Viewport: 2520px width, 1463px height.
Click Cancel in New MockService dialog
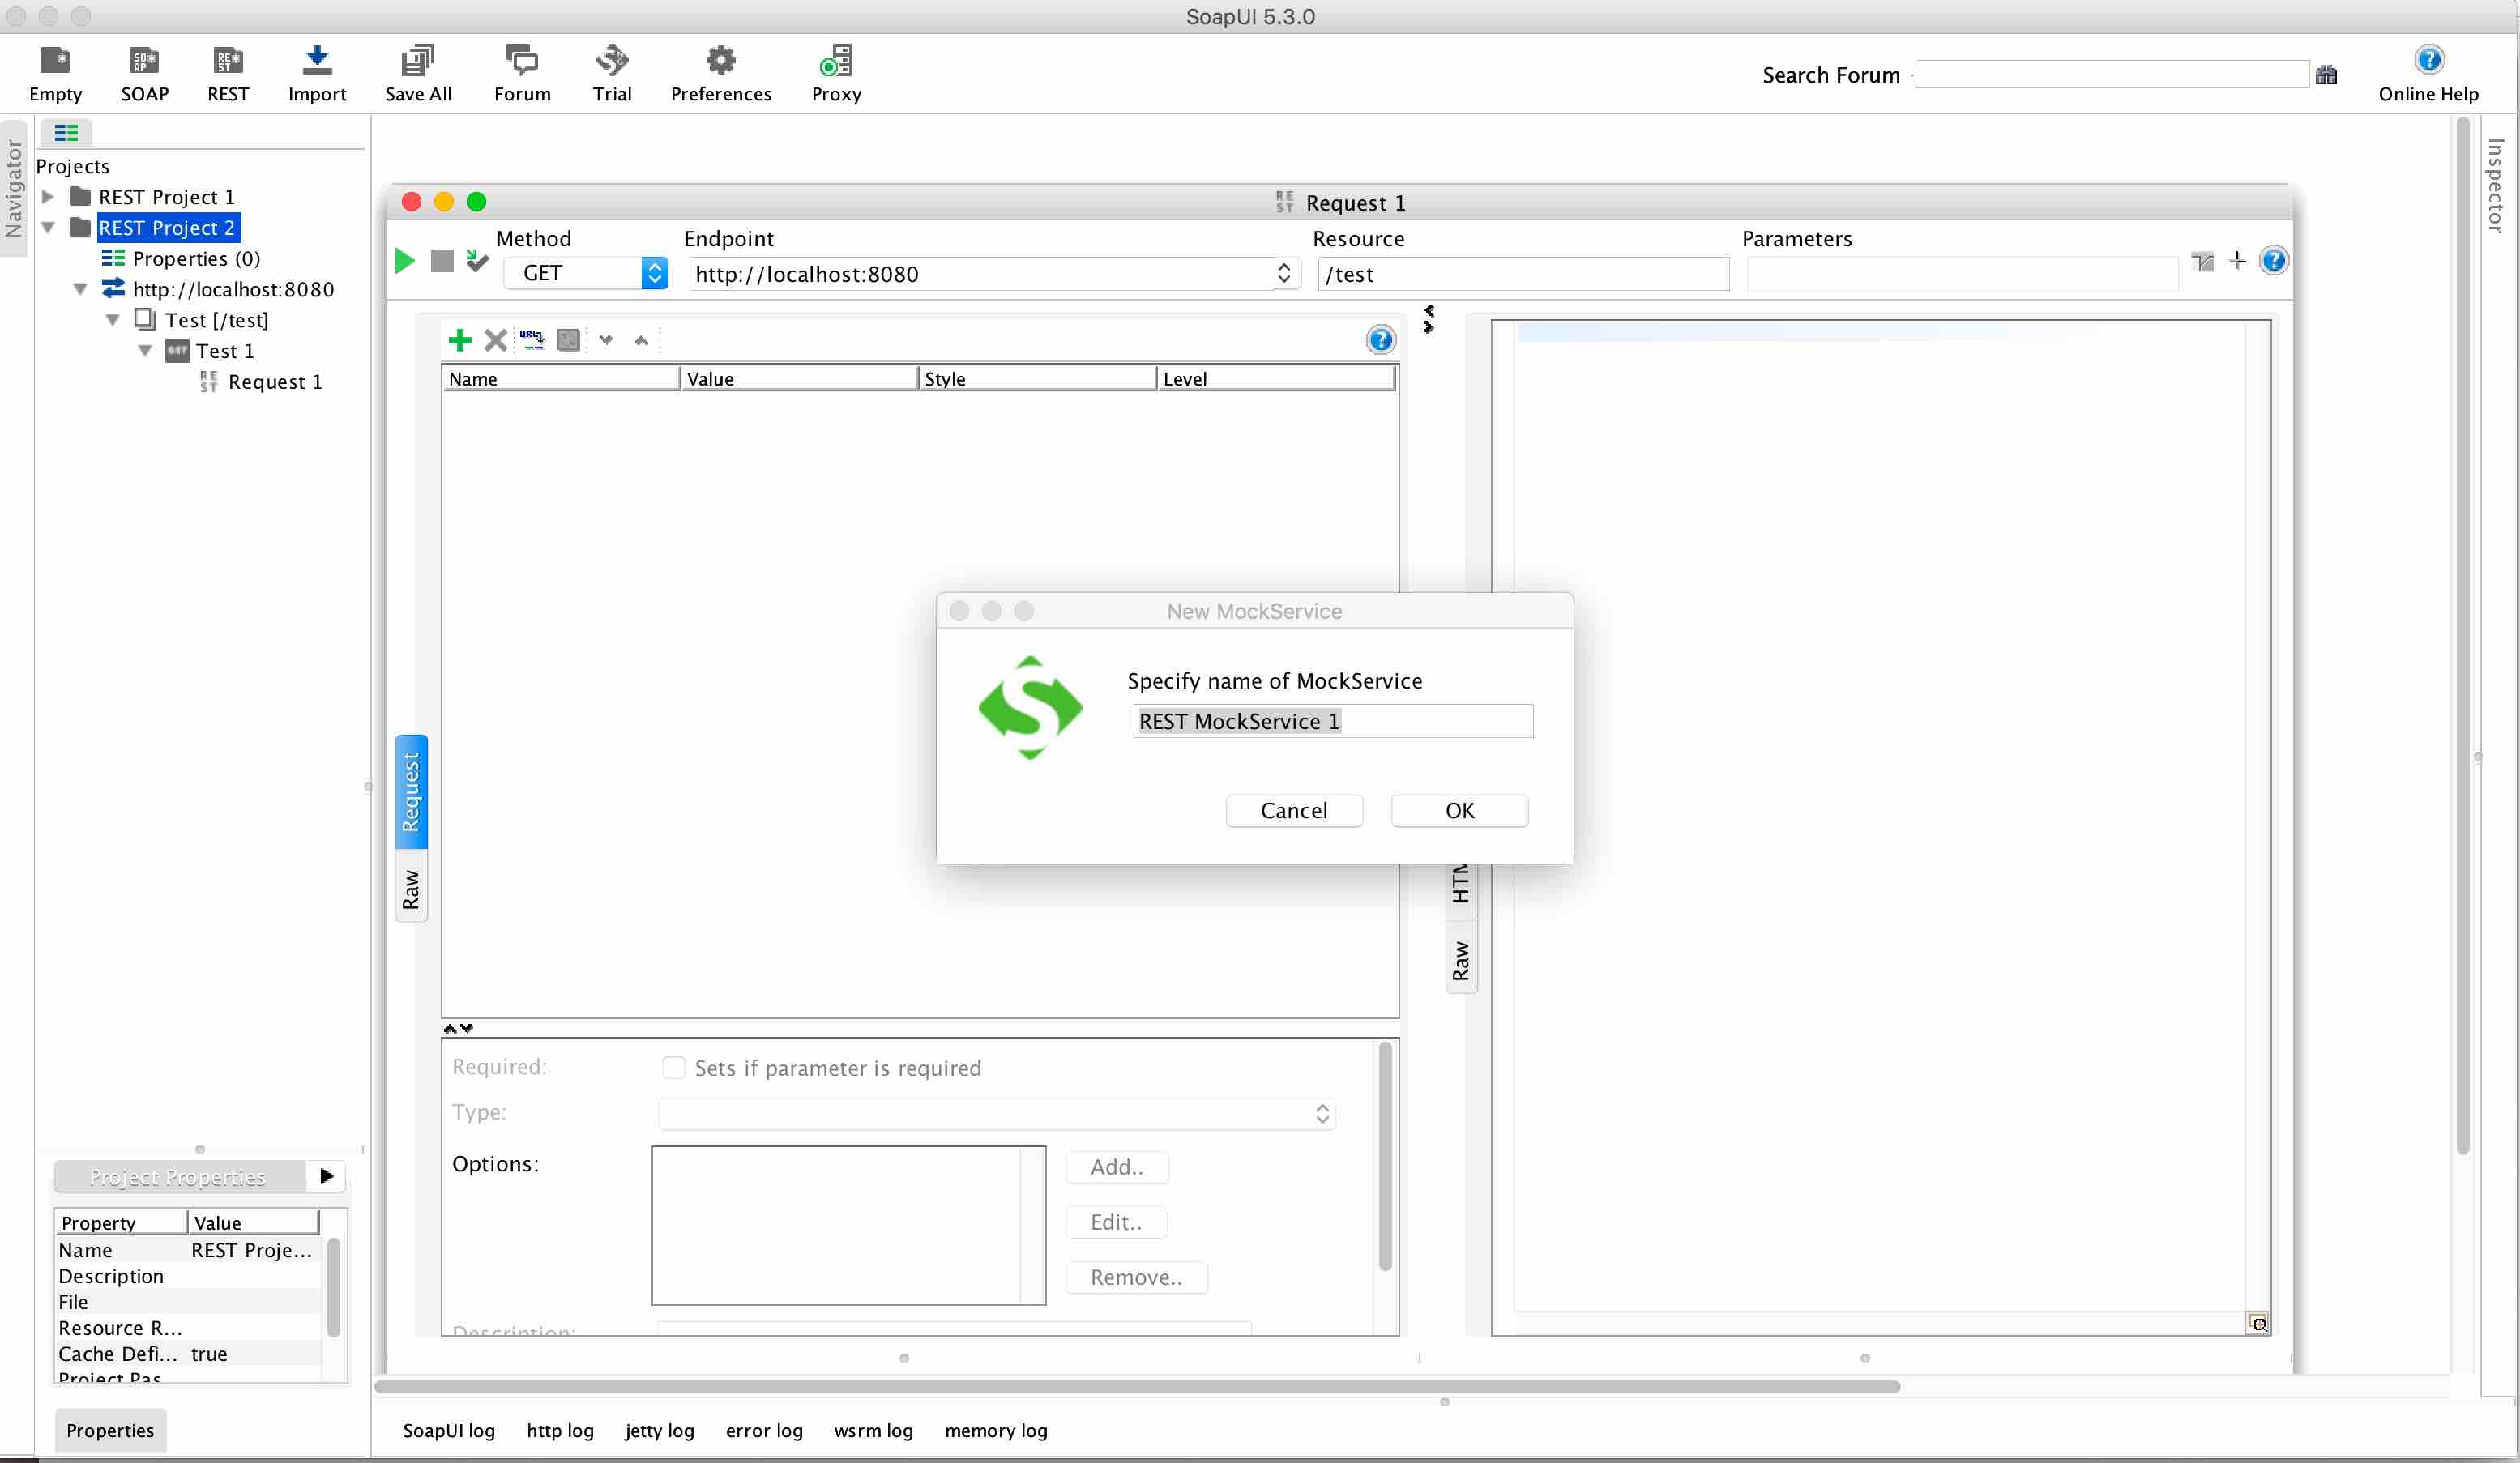coord(1294,810)
